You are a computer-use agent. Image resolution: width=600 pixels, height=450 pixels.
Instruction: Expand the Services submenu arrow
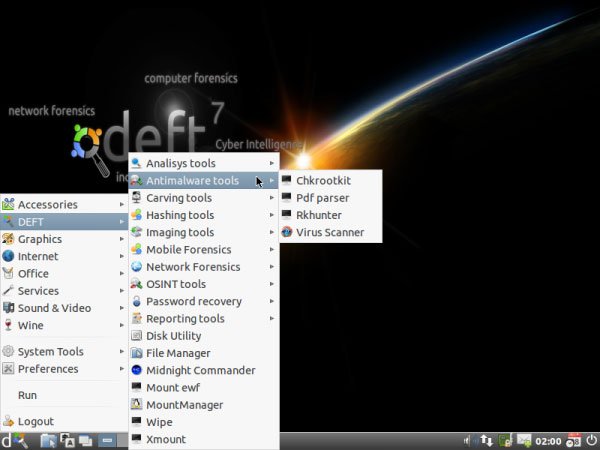[x=122, y=291]
